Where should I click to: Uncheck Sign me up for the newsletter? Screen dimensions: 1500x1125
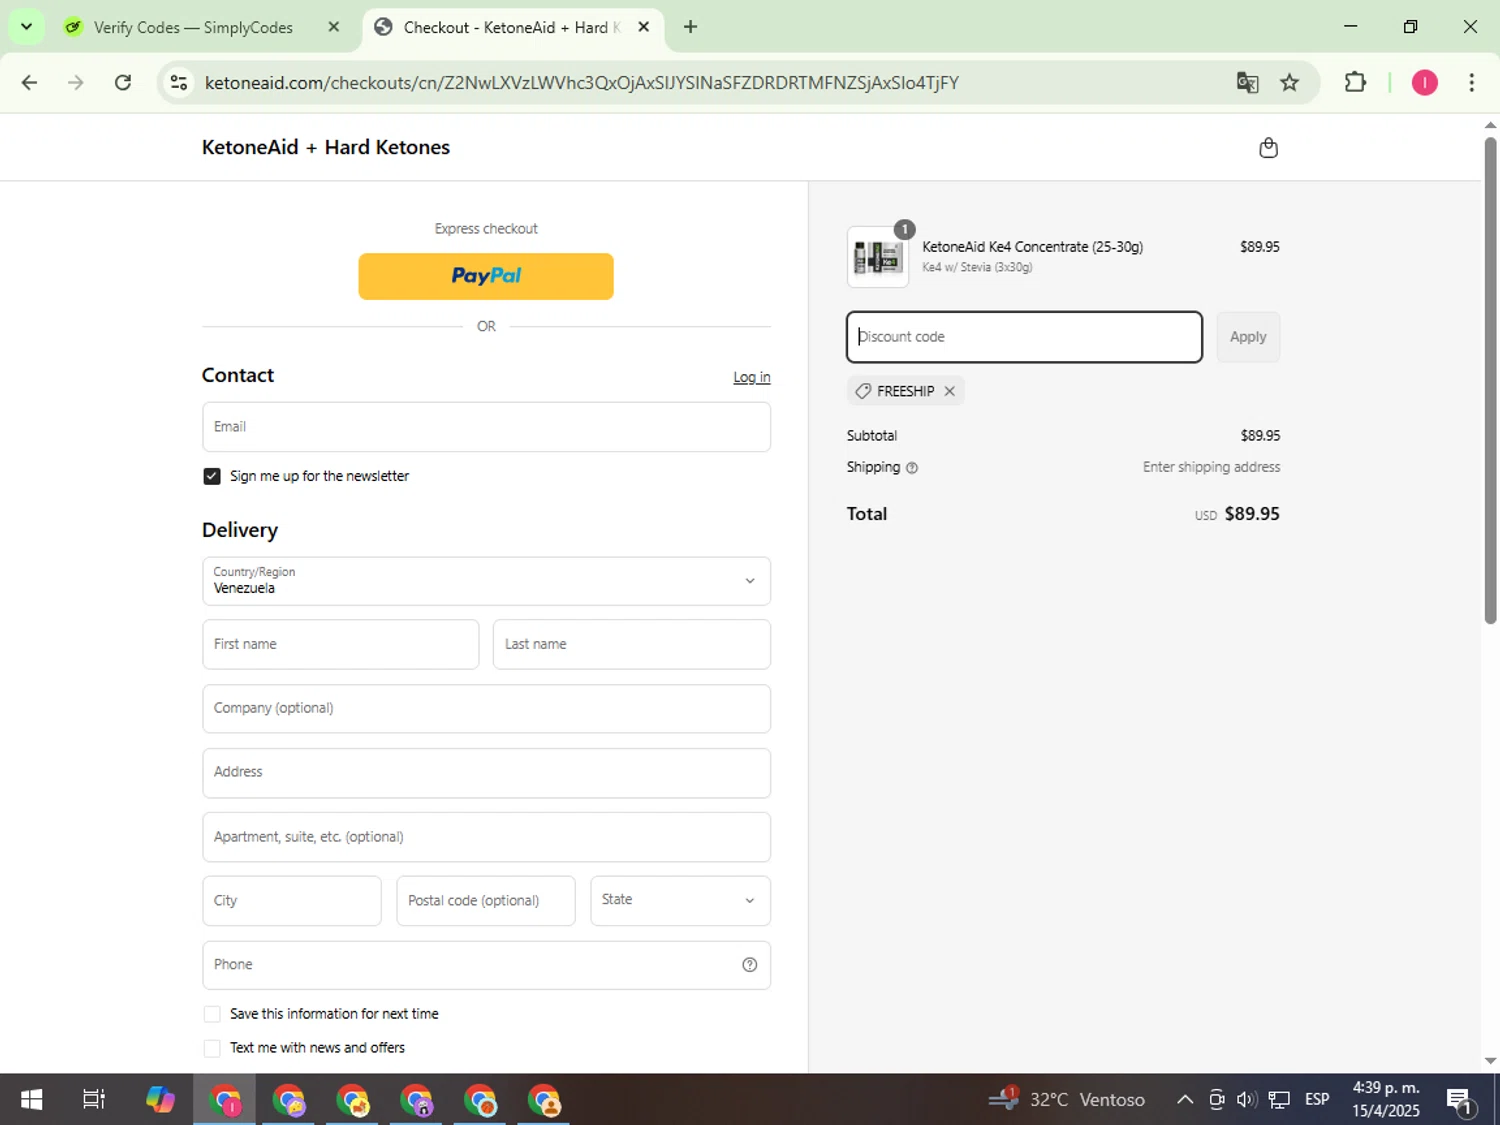pyautogui.click(x=212, y=476)
